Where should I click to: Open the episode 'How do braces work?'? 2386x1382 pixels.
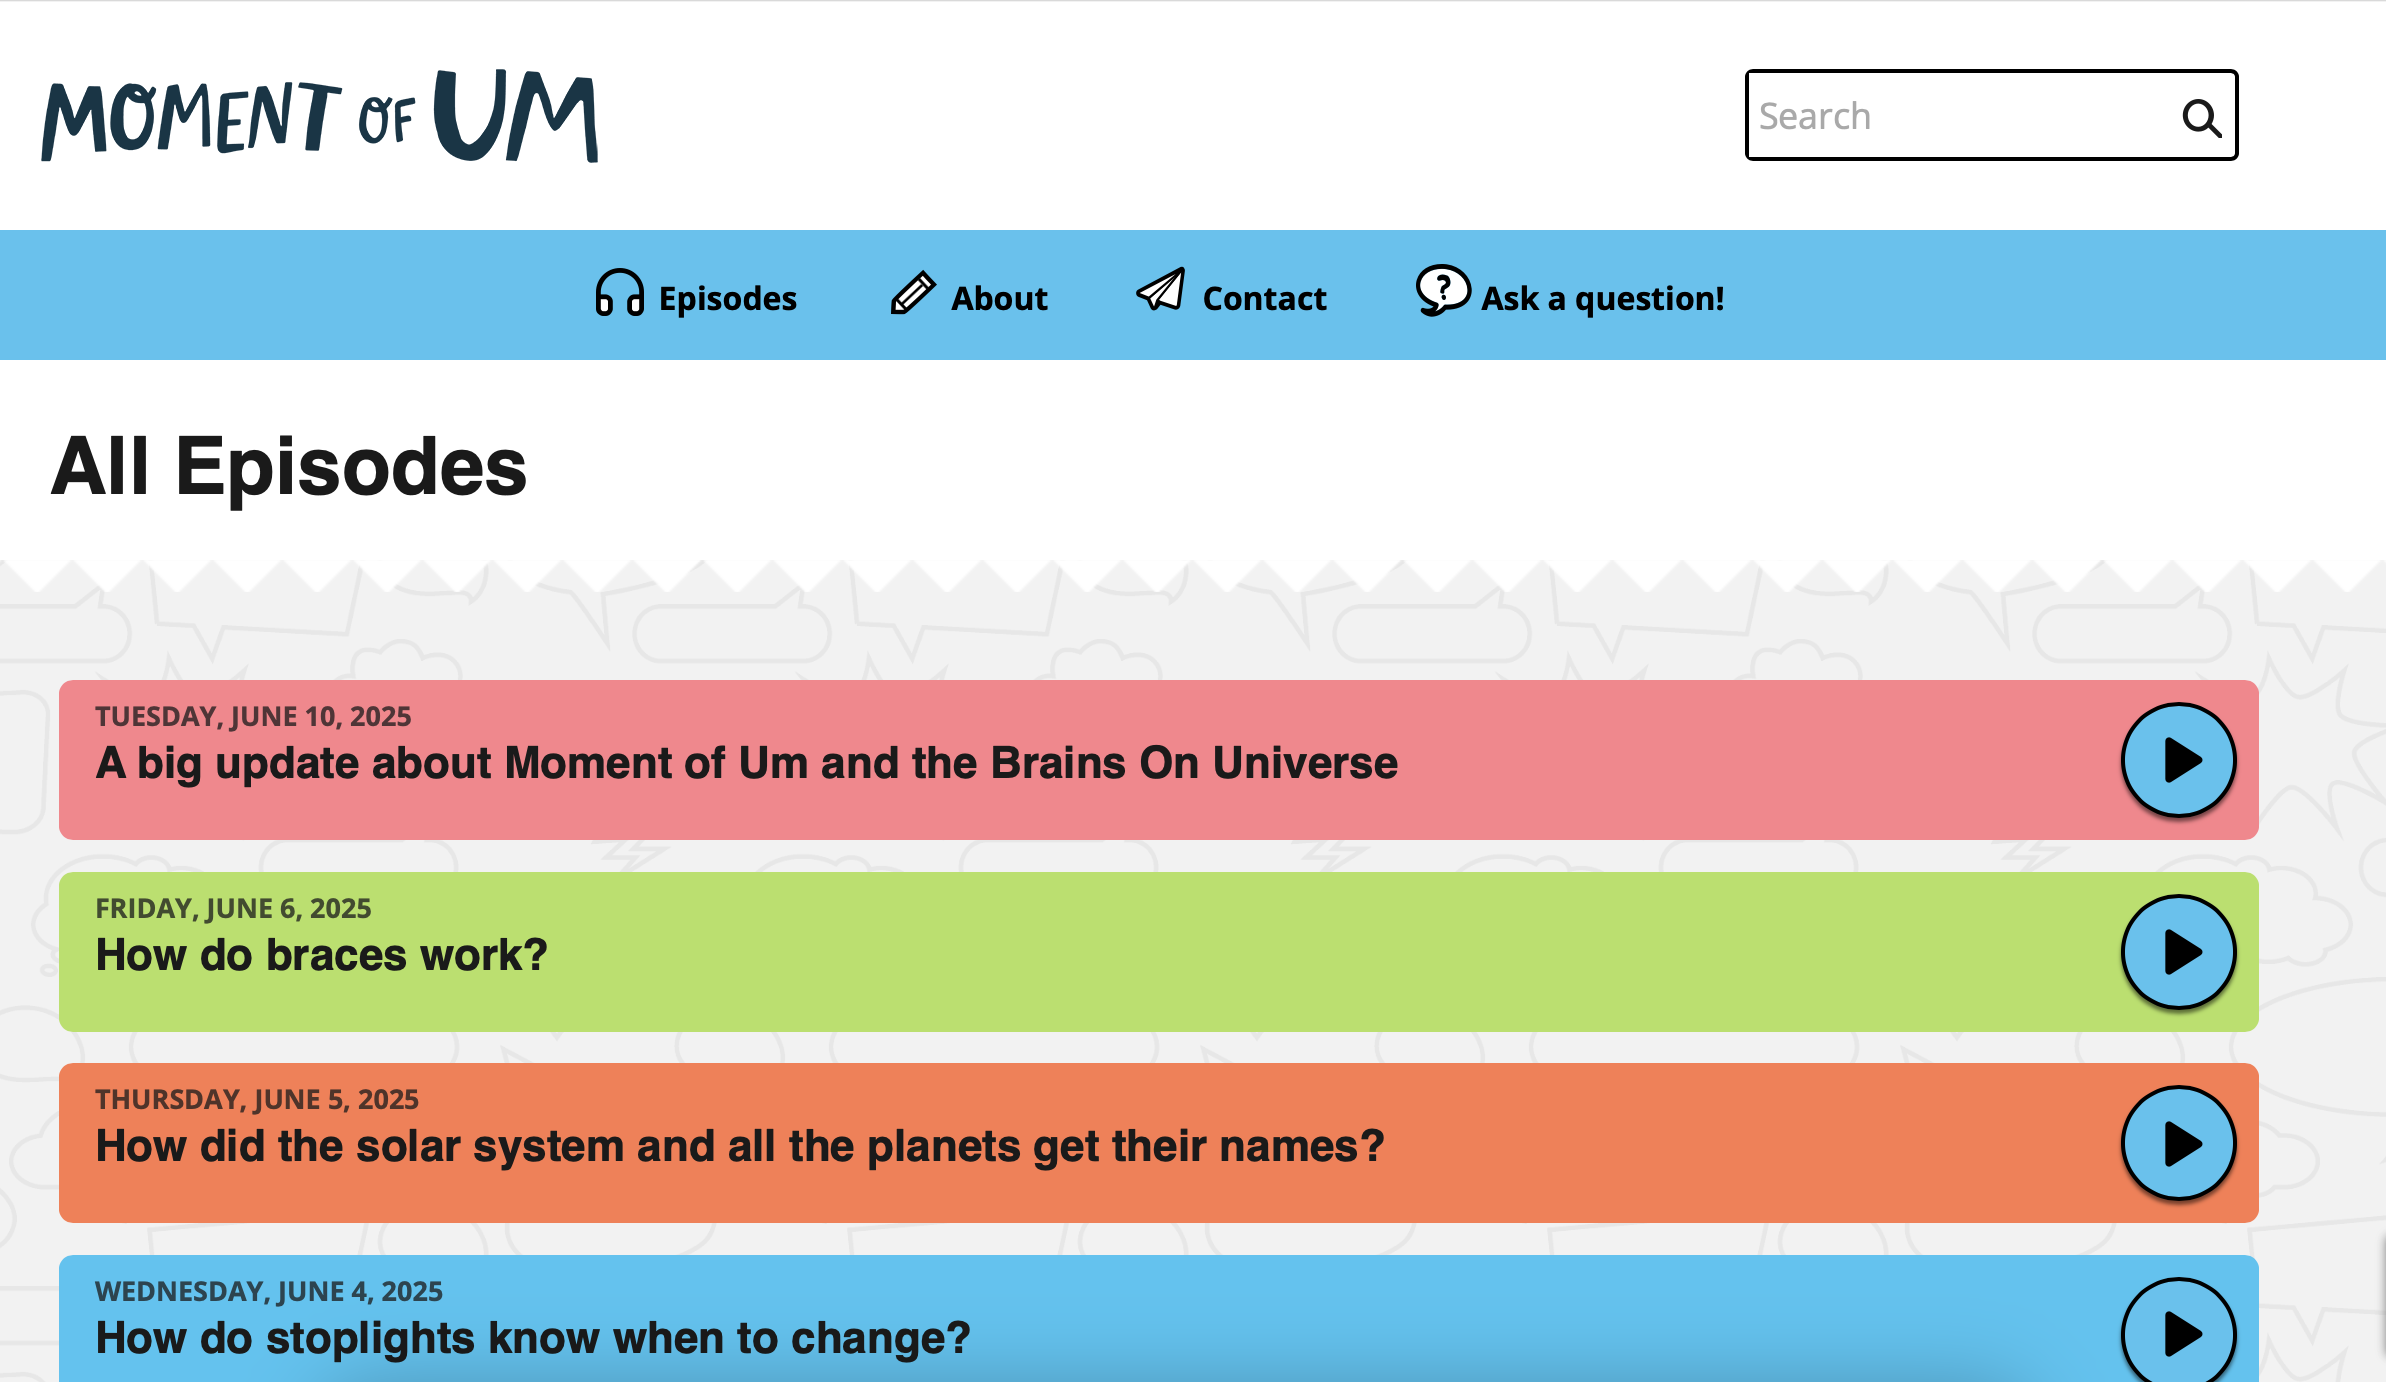click(x=321, y=955)
